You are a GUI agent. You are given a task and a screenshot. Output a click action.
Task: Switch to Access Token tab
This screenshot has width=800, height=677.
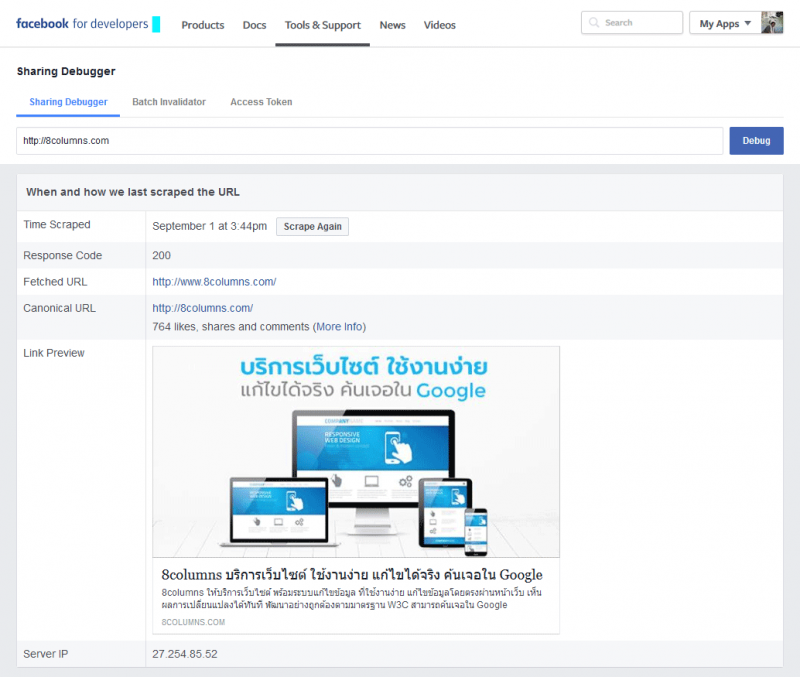point(261,102)
